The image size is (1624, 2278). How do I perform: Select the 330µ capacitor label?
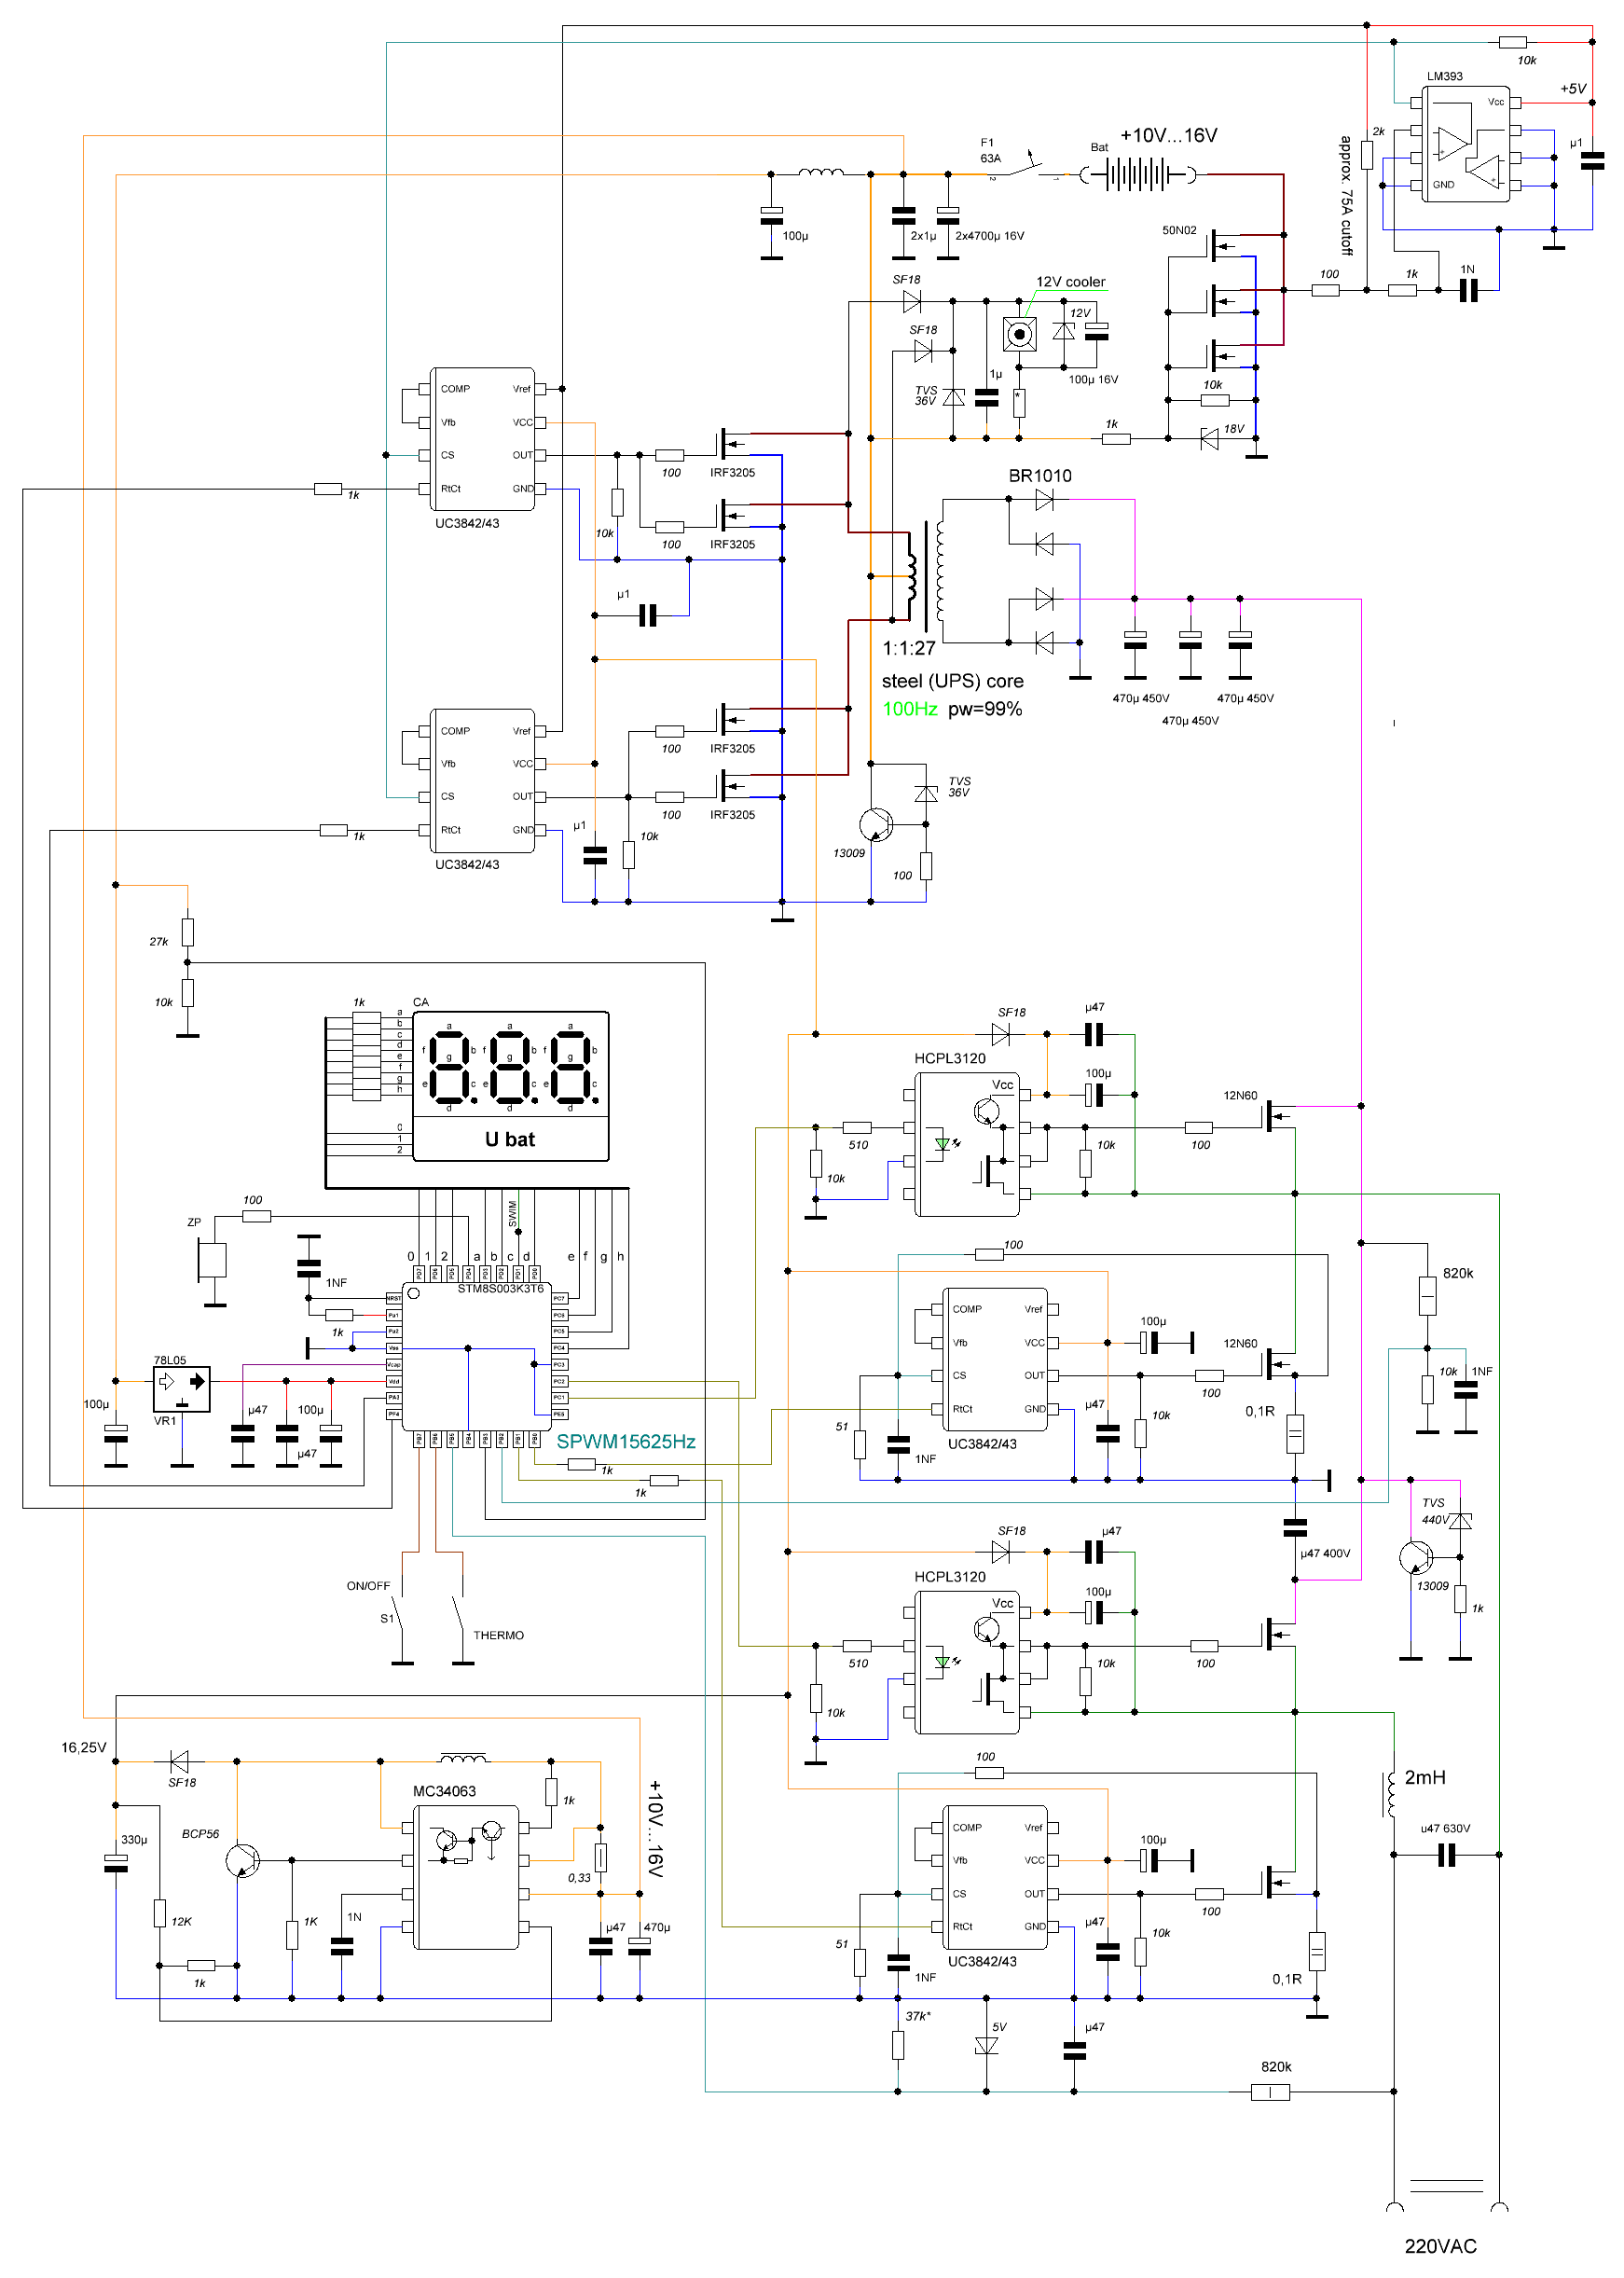point(134,1839)
